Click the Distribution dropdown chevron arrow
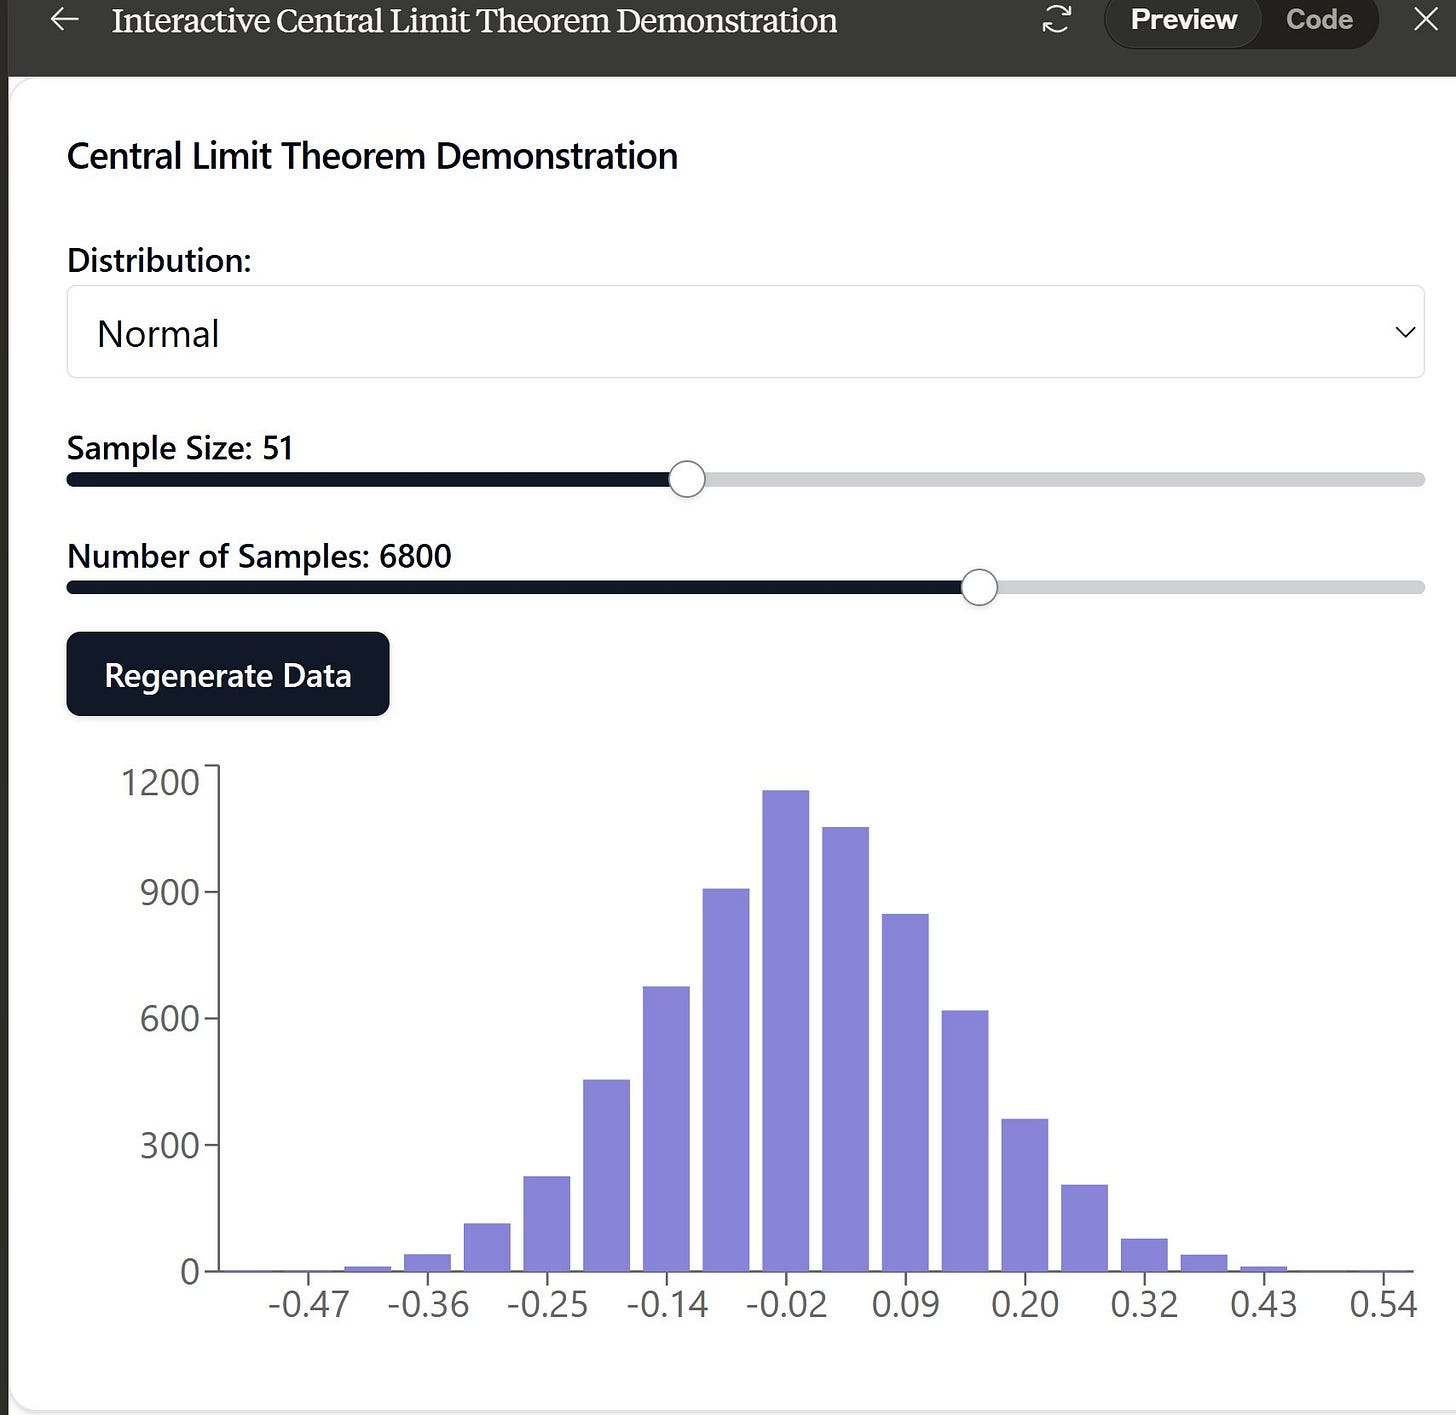The image size is (1456, 1415). coord(1404,332)
